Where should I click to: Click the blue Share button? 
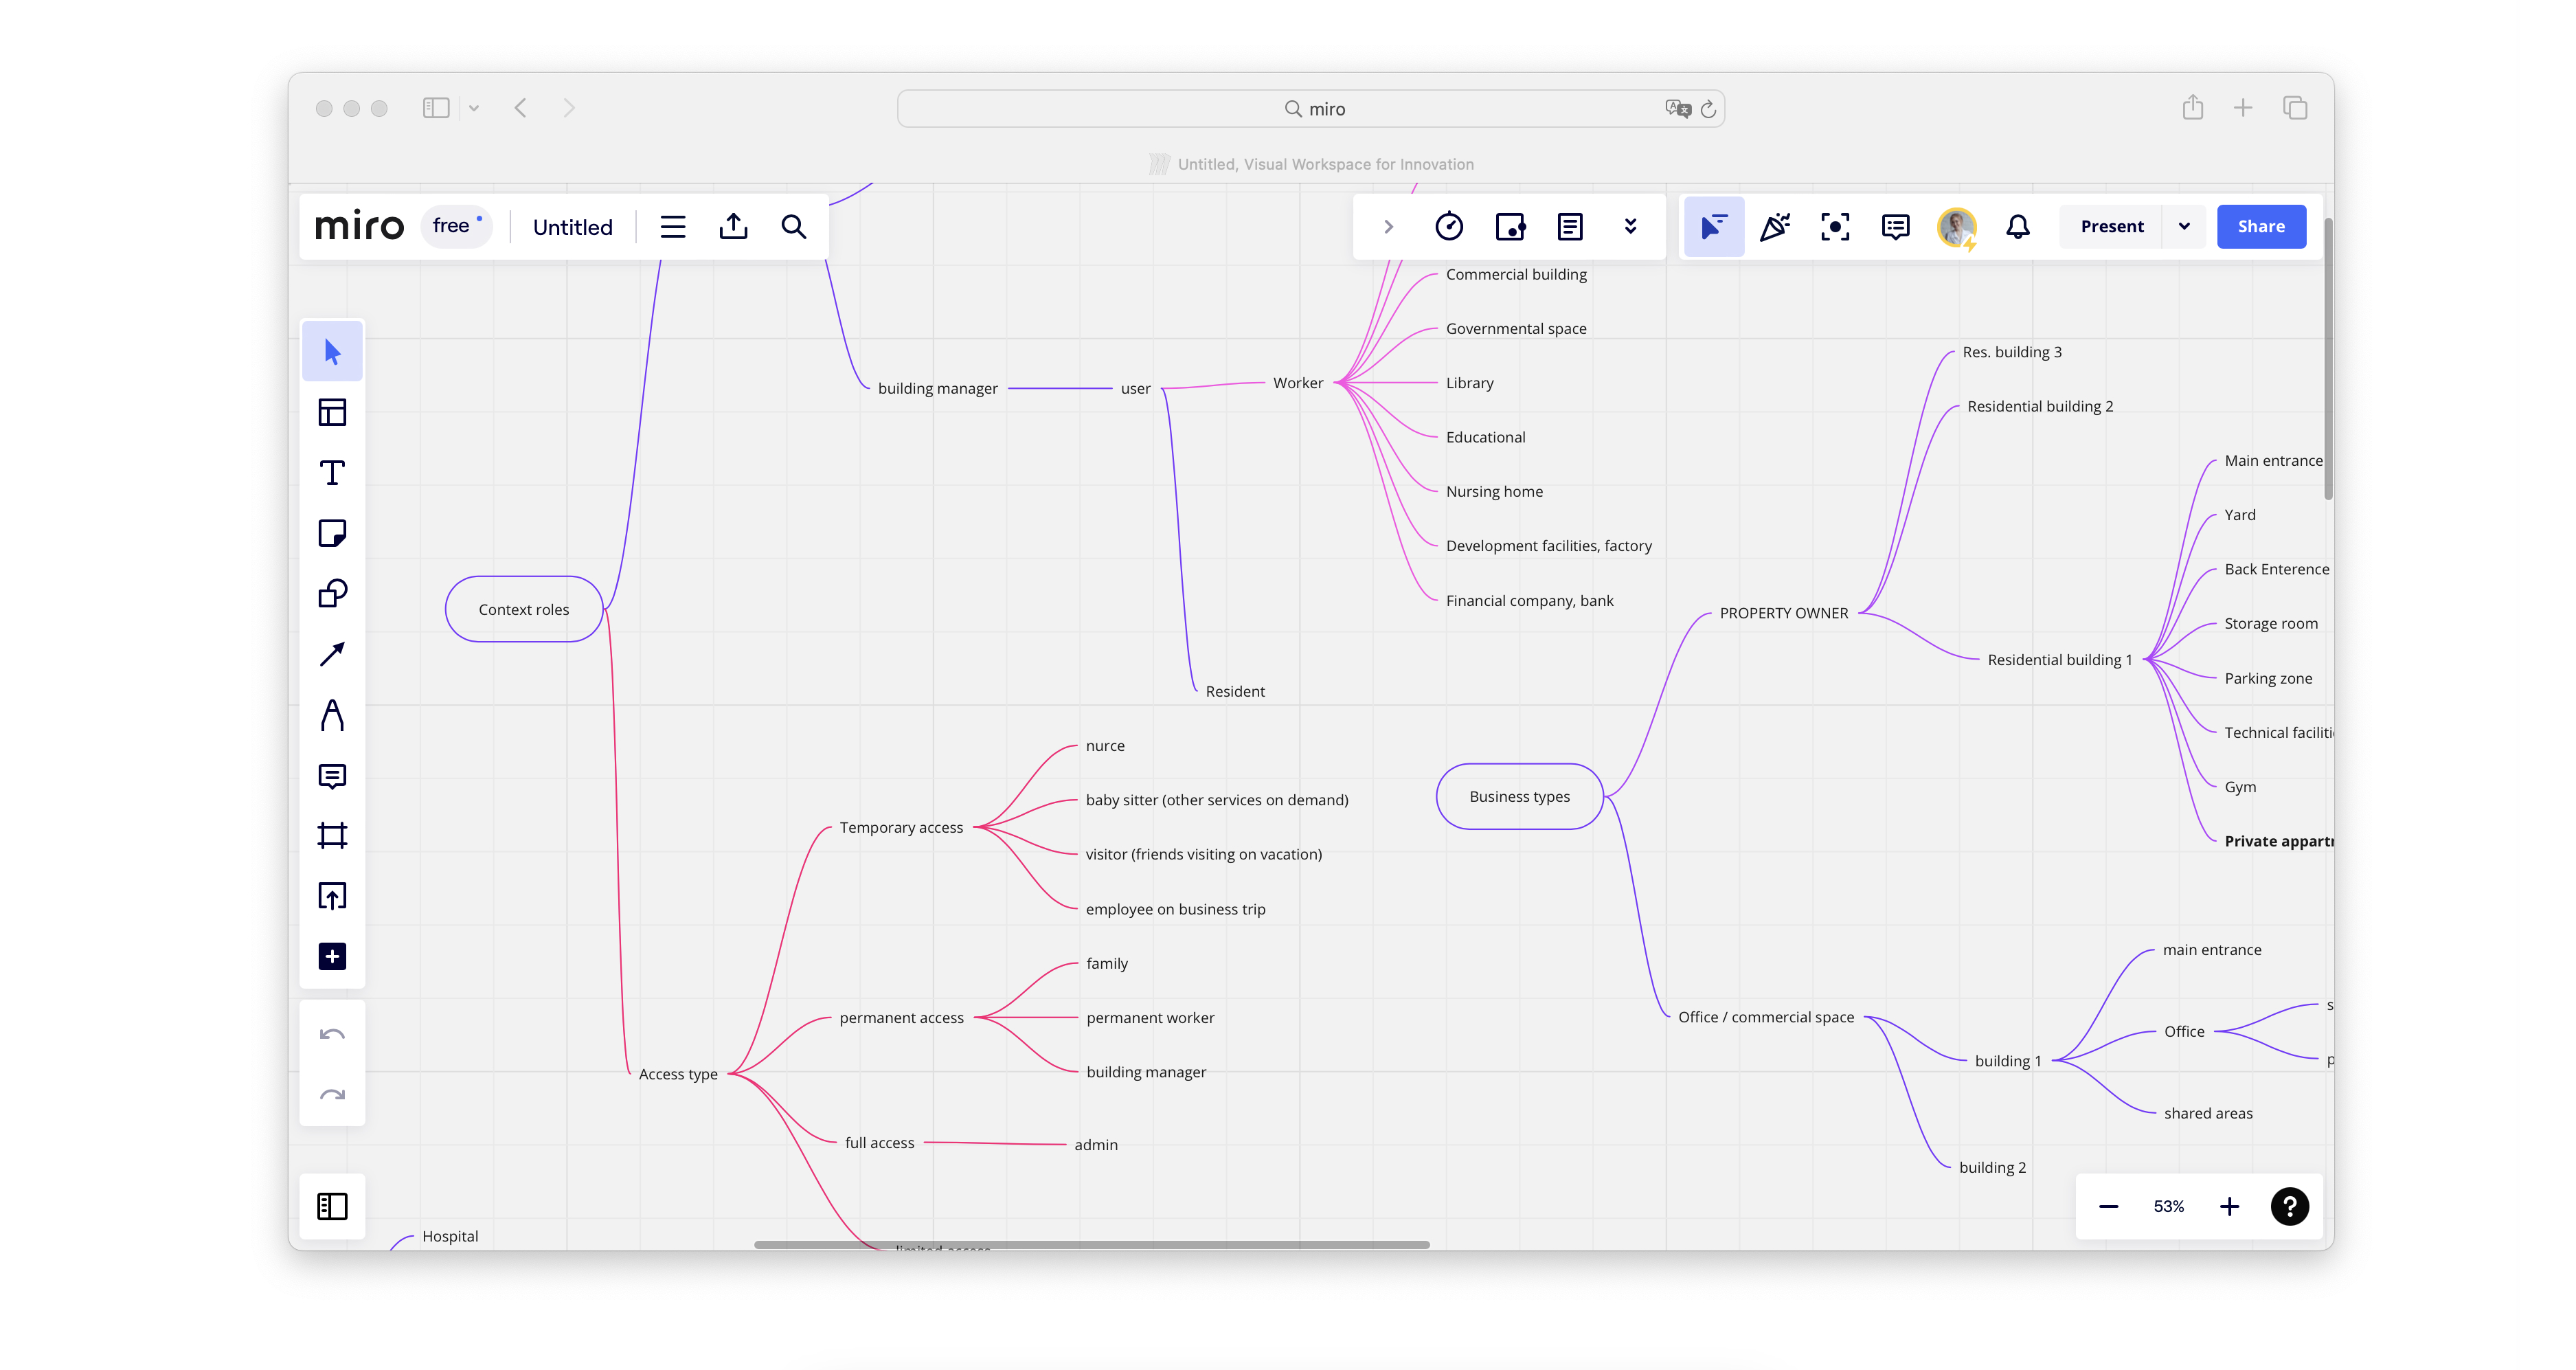(2261, 227)
